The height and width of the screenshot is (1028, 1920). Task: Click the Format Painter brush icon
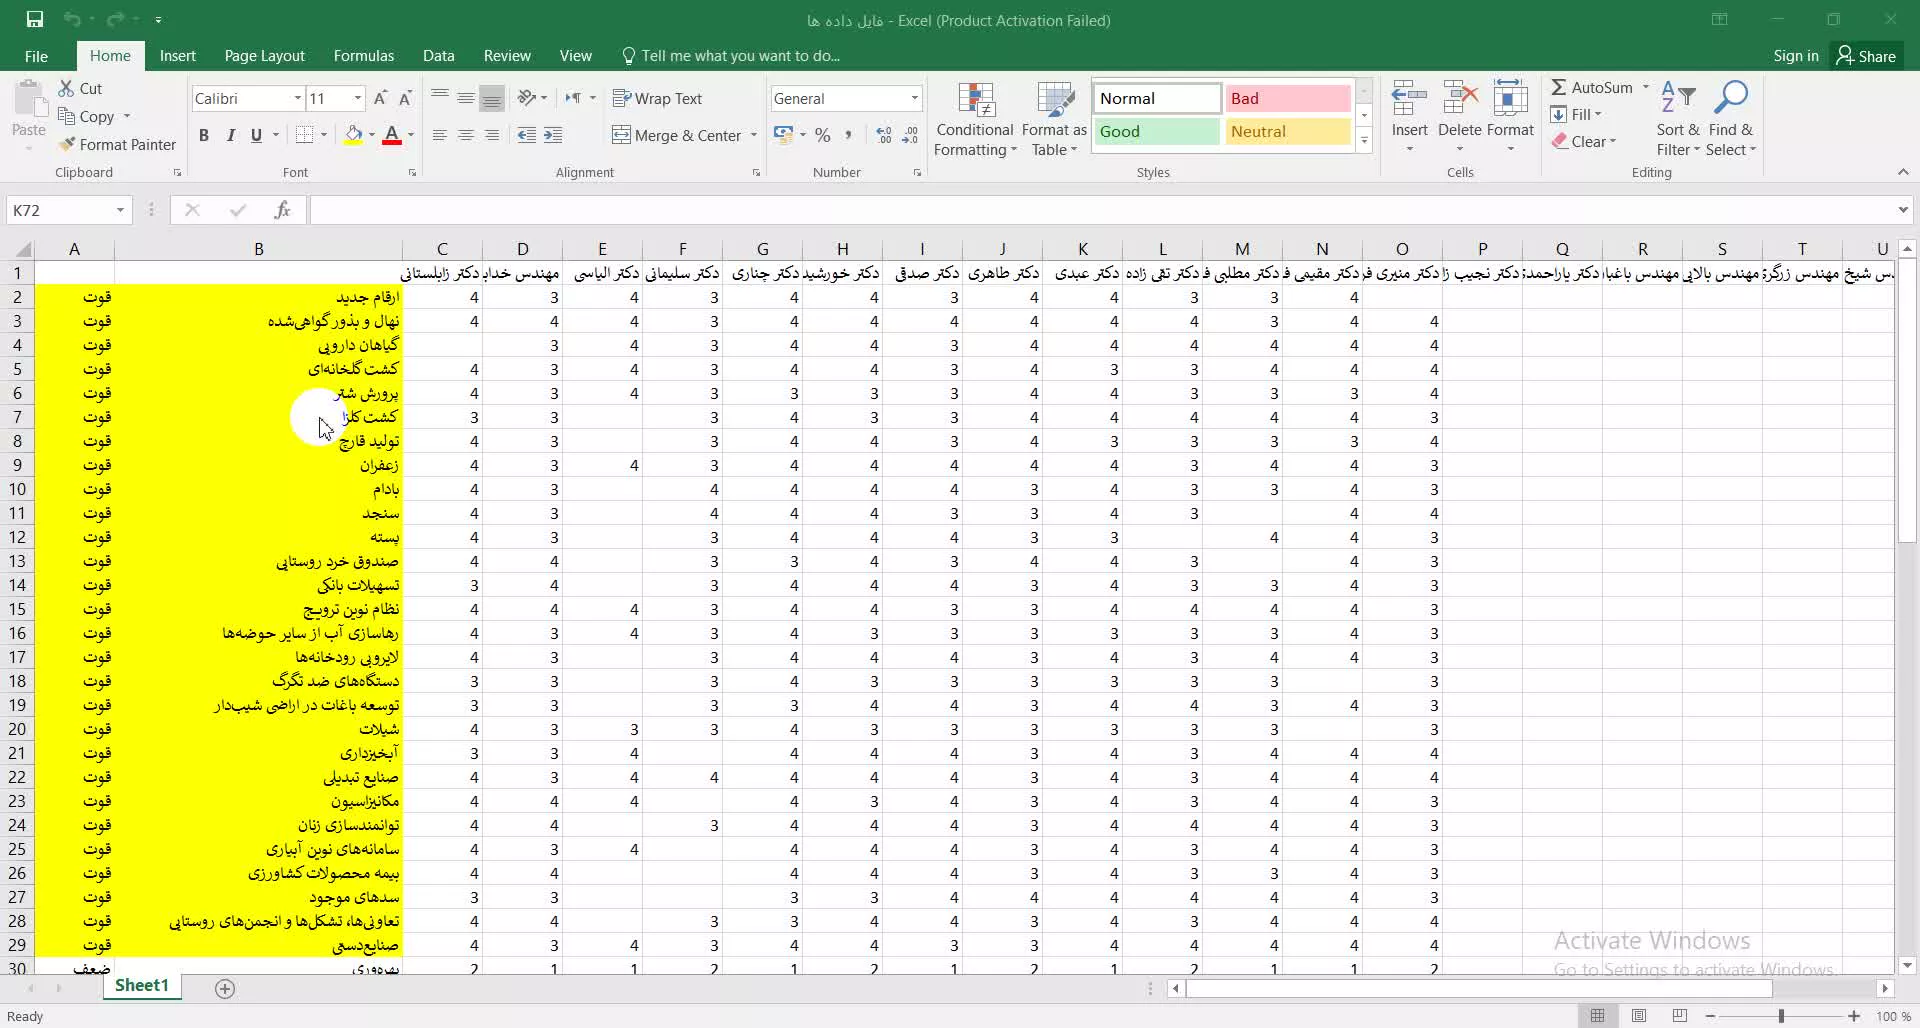click(67, 145)
